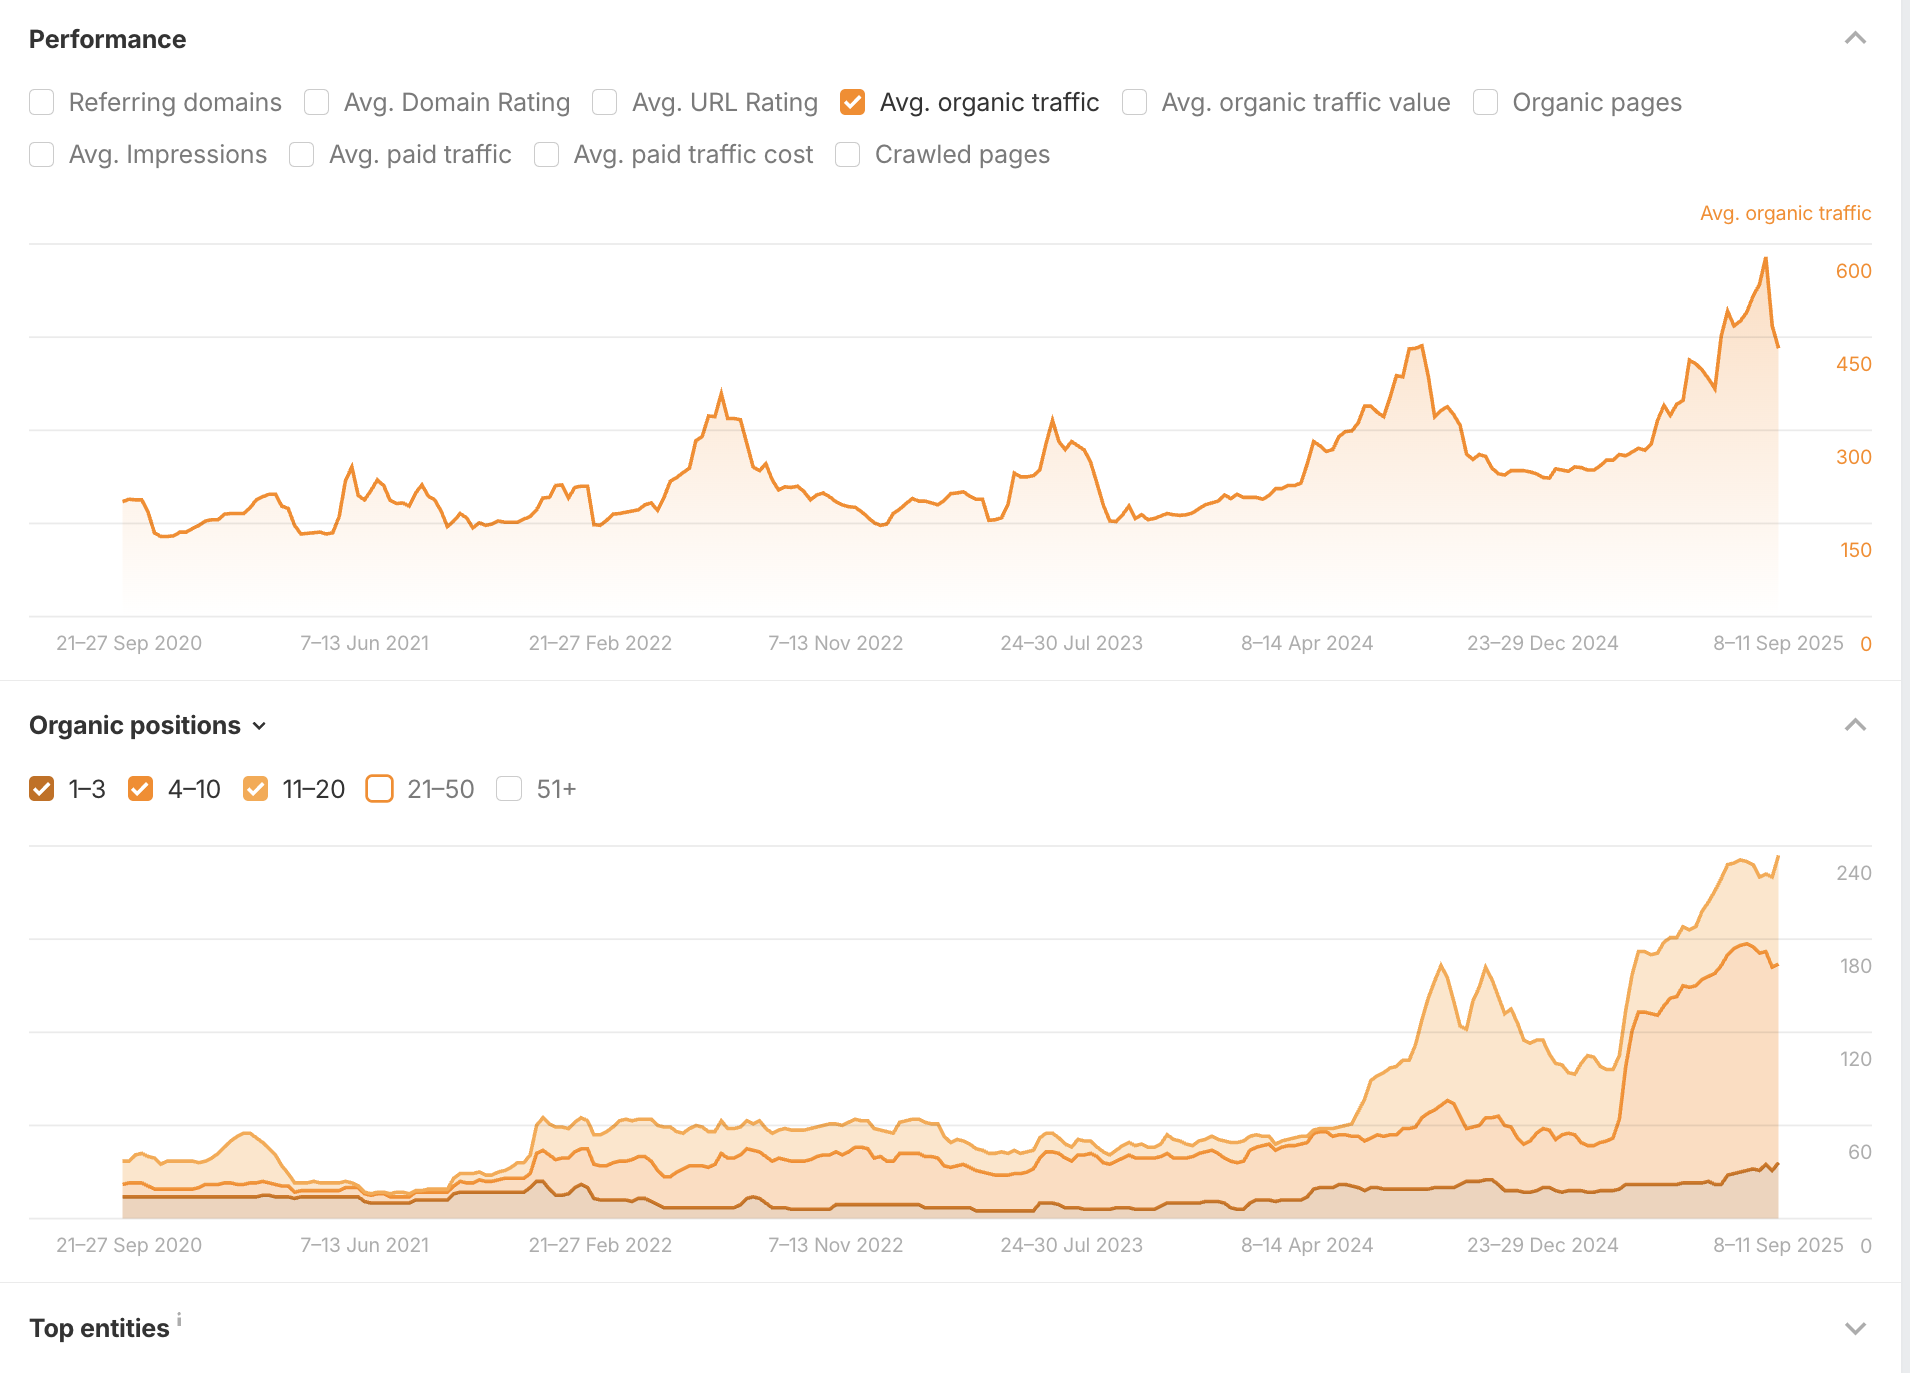Check the Avg. URL Rating box
The width and height of the screenshot is (1910, 1373).
coord(605,102)
